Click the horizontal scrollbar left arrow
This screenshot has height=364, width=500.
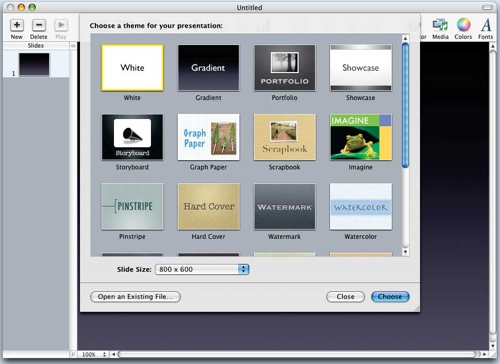pos(113,354)
